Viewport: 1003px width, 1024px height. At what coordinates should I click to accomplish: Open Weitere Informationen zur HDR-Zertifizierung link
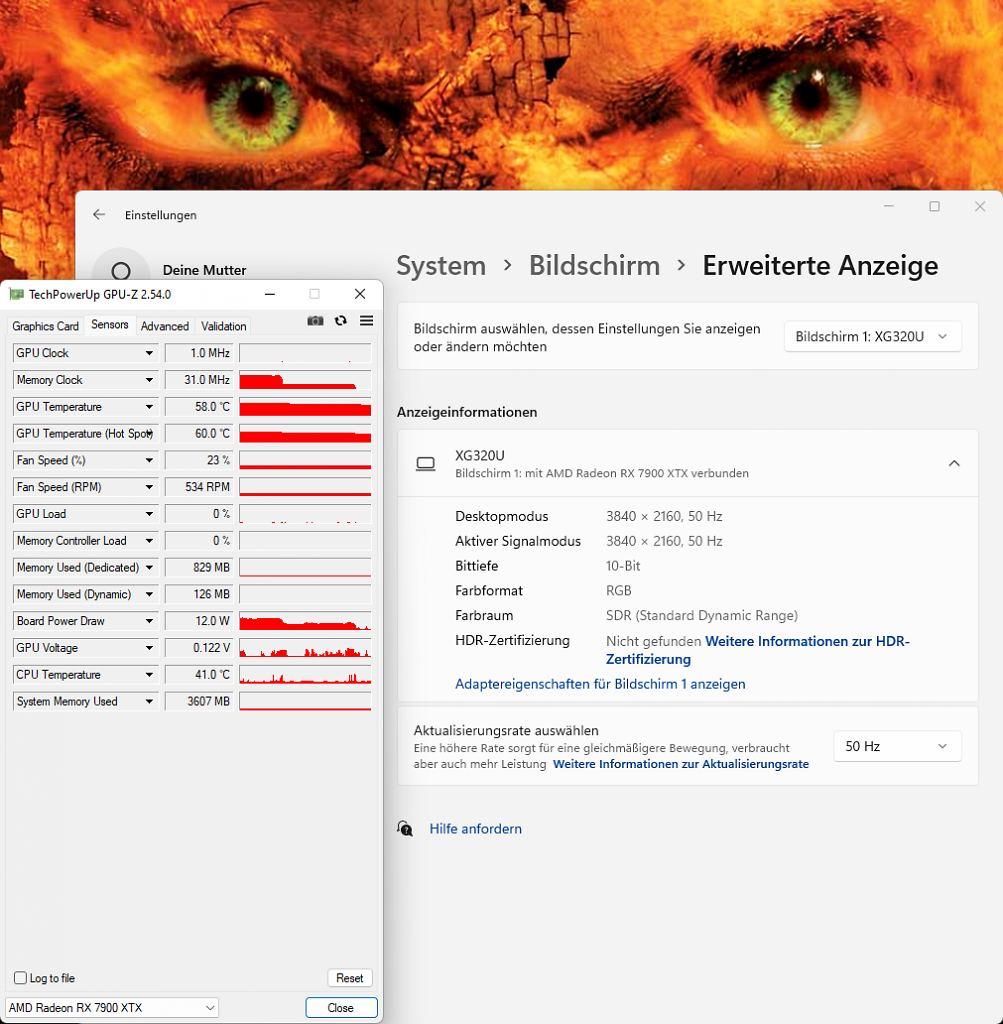coord(757,650)
